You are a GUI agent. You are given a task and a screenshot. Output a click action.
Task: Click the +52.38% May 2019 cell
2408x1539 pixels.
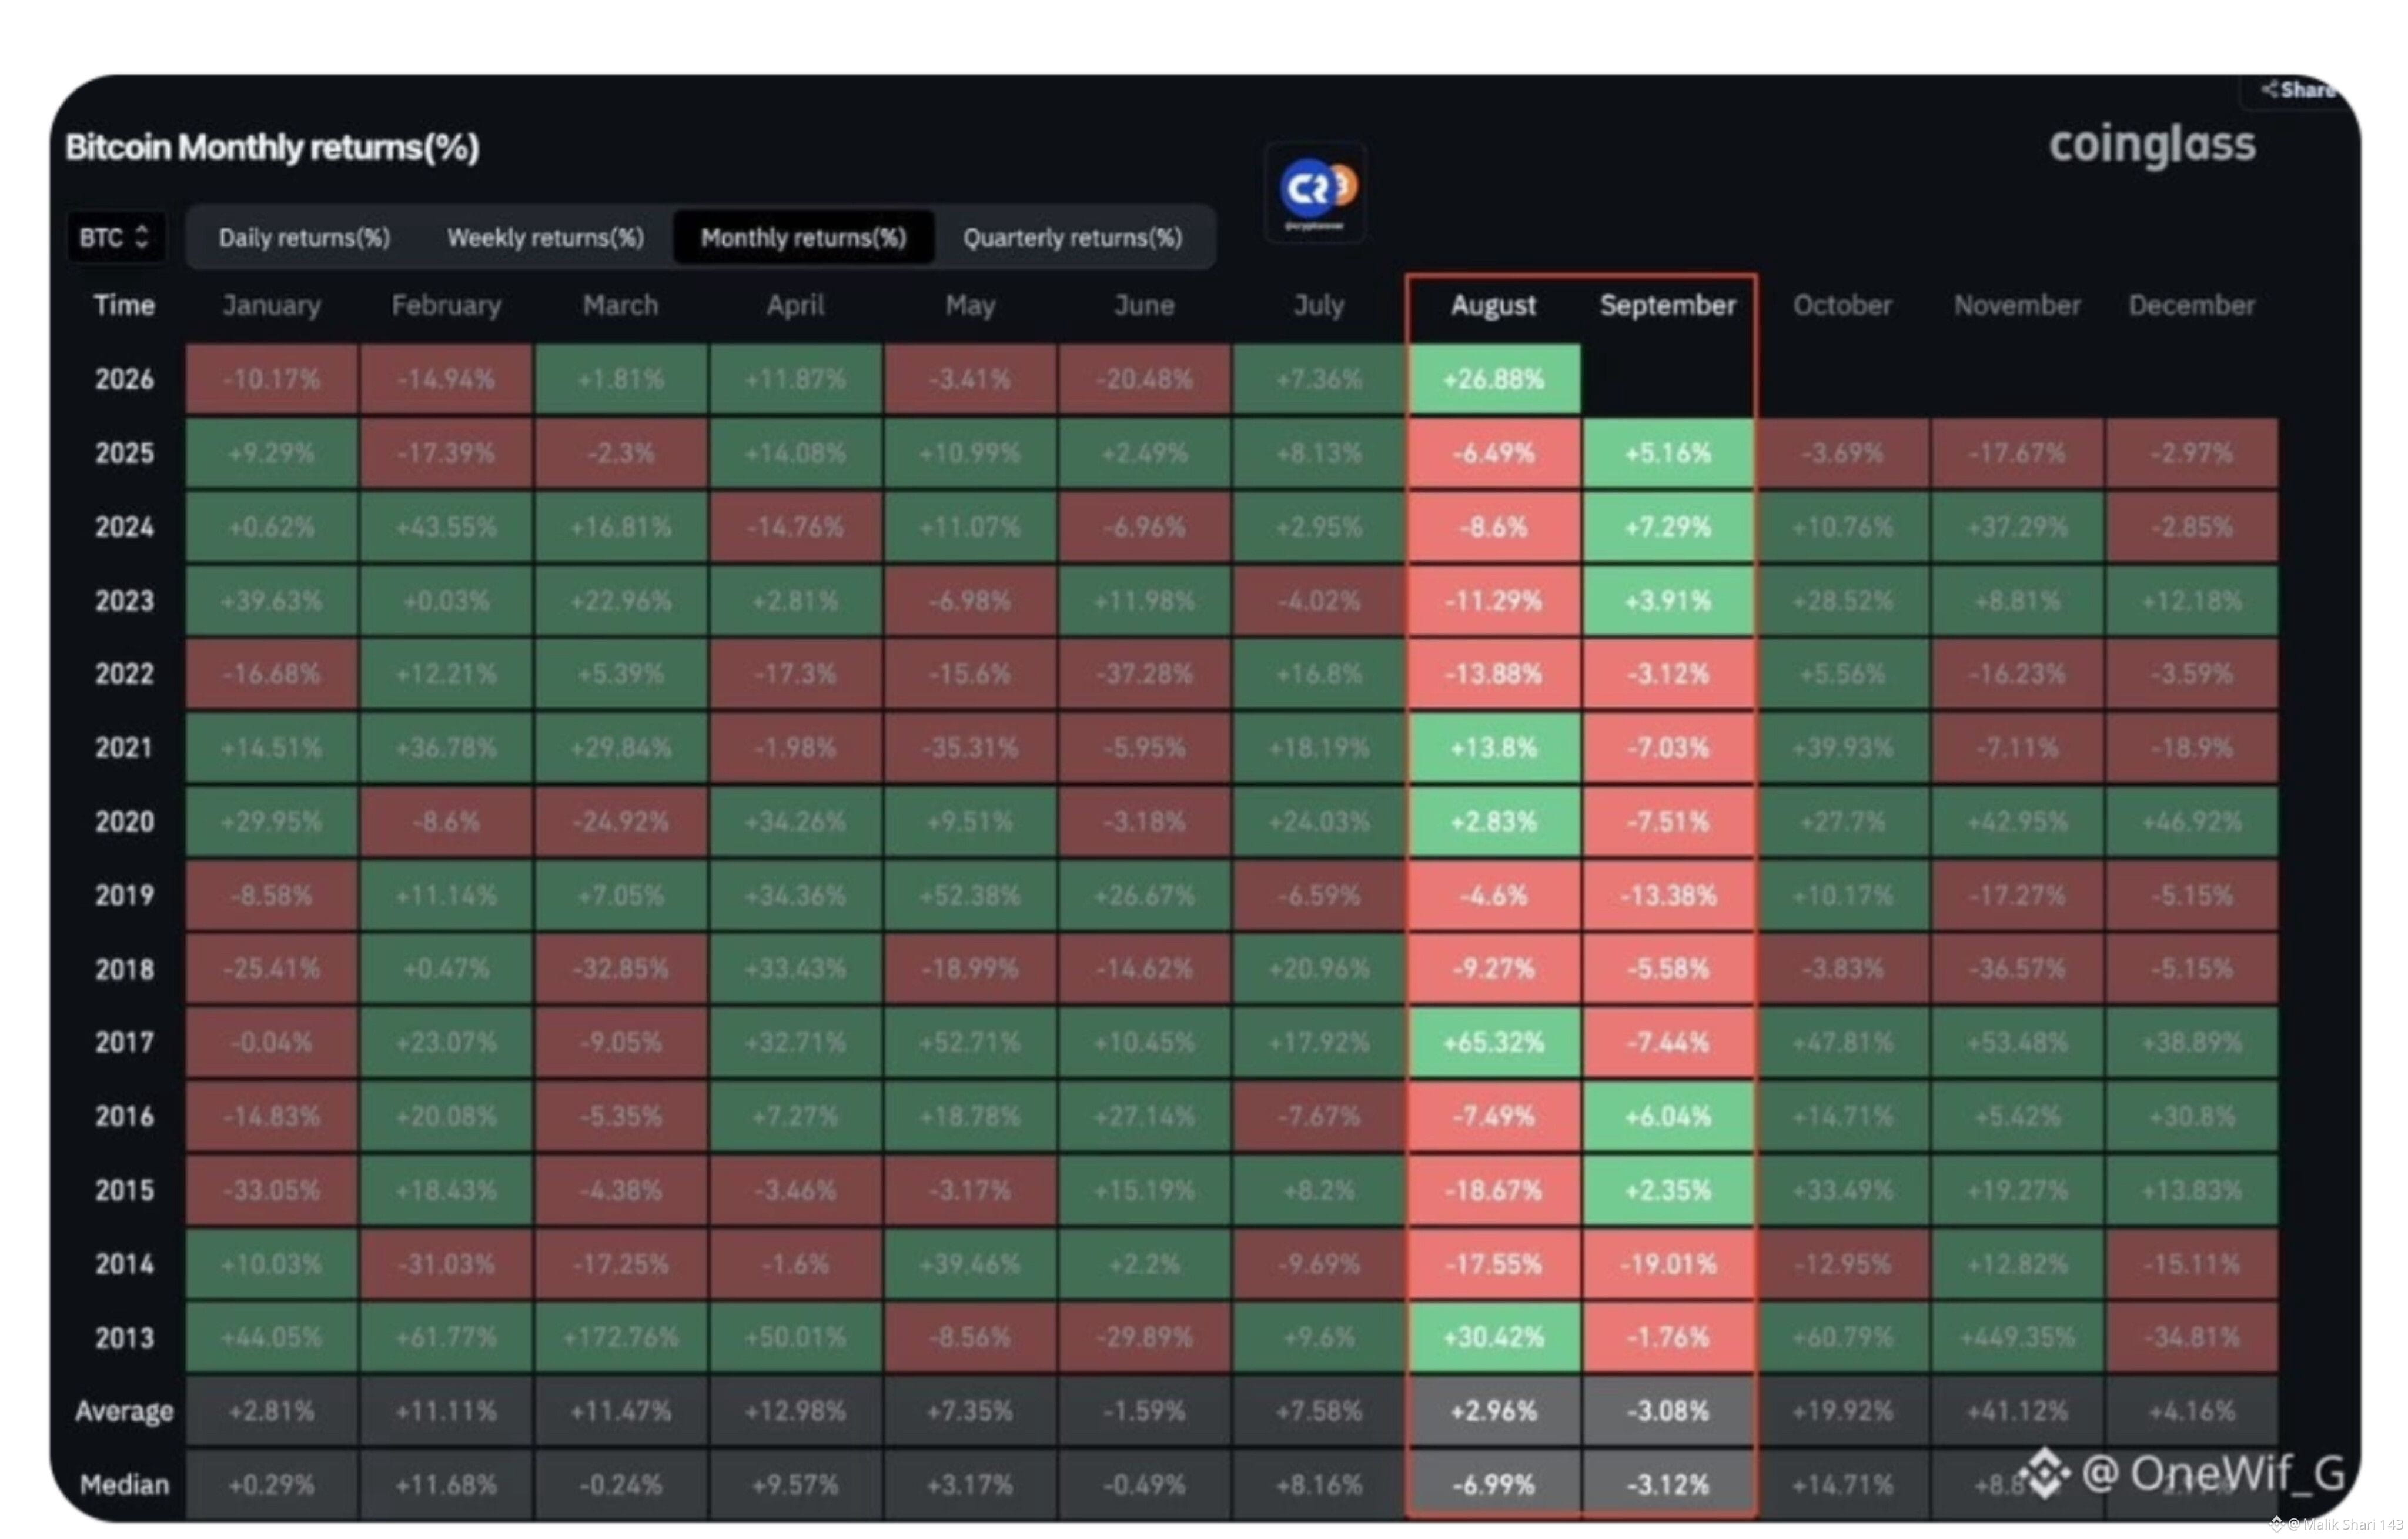[970, 895]
